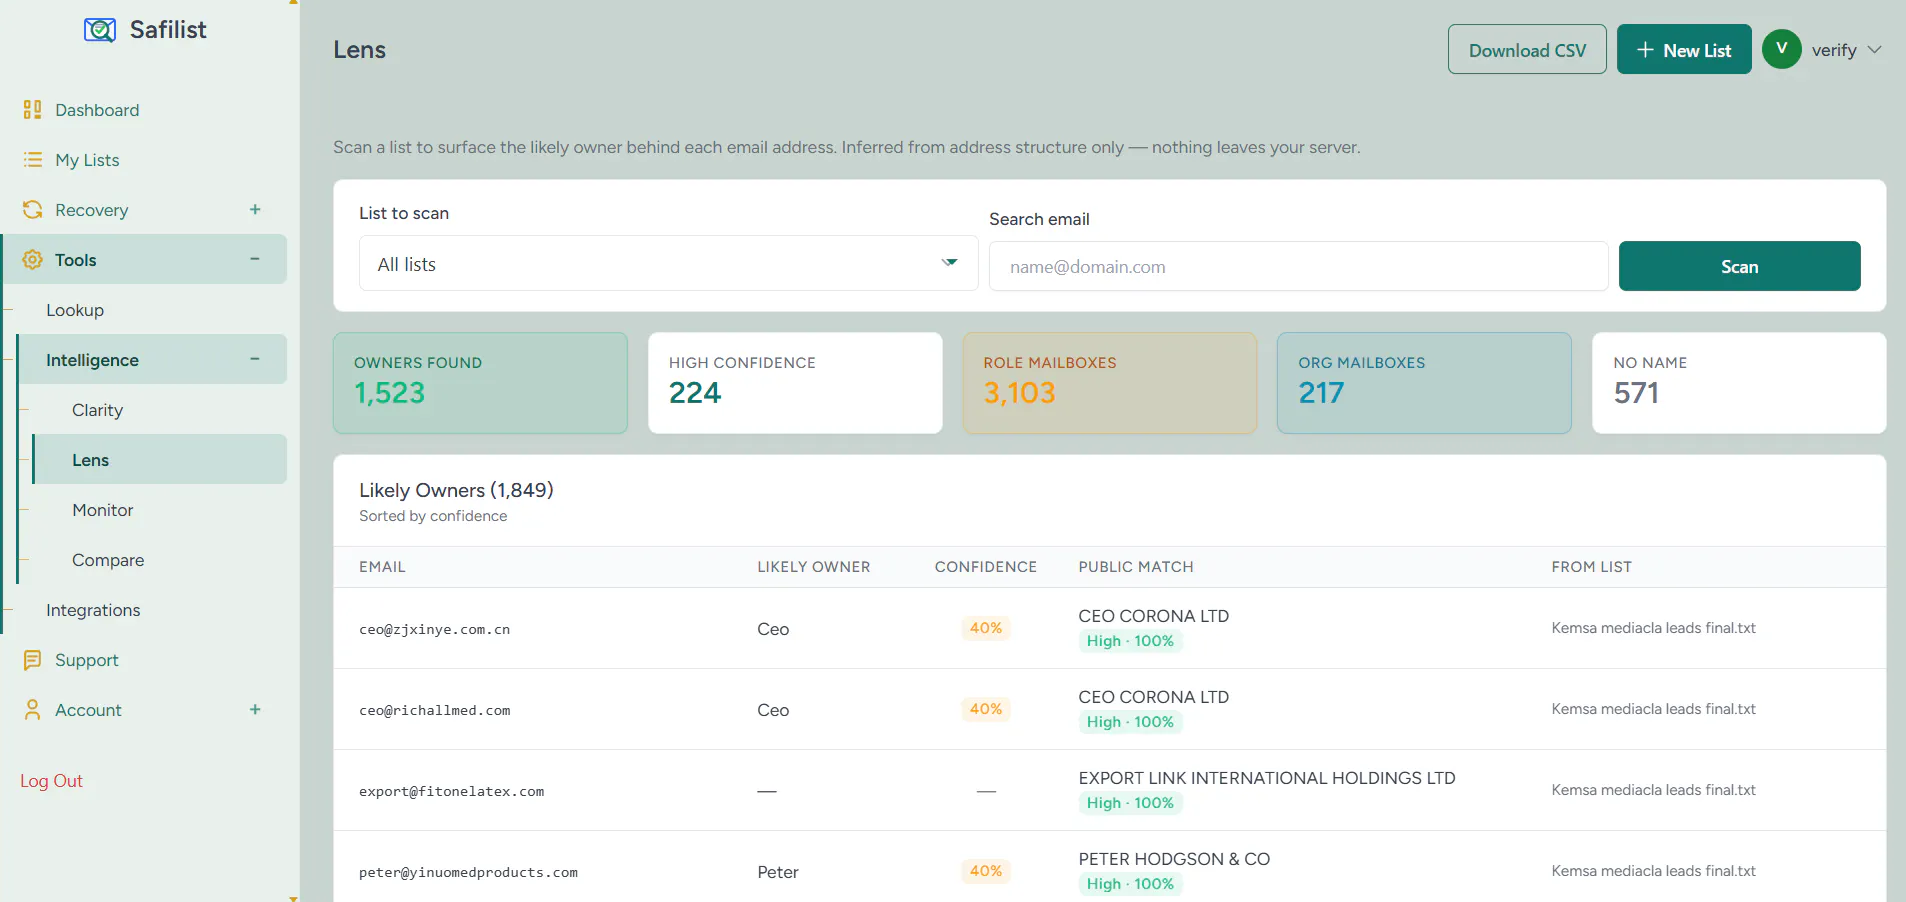Focus the Search email input field
This screenshot has width=1906, height=902.
coord(1298,266)
